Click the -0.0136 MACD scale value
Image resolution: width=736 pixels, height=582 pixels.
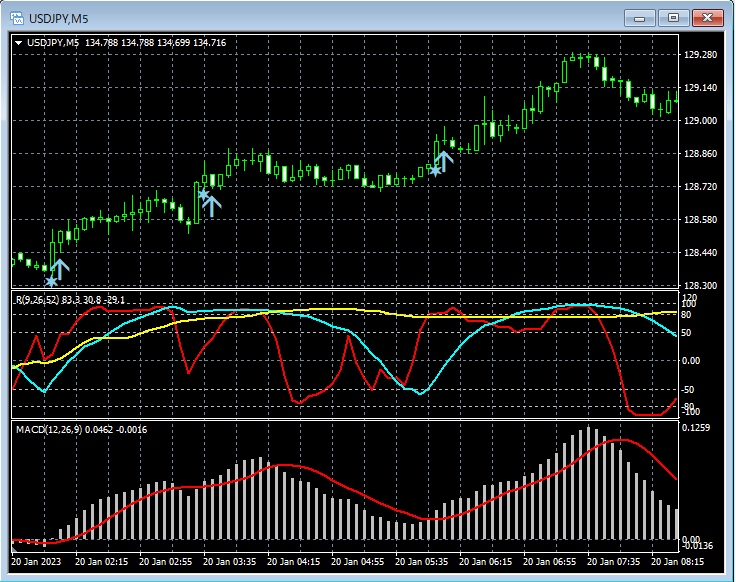pos(697,546)
